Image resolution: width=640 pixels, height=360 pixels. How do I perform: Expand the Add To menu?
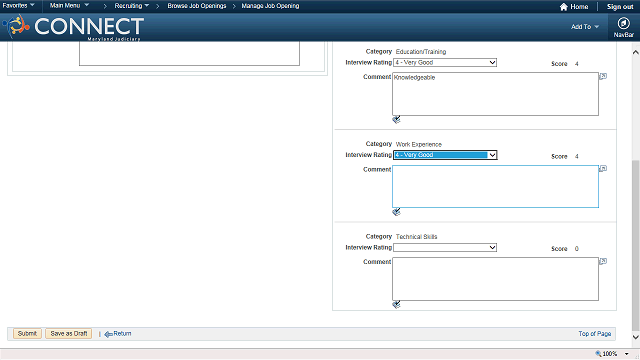[584, 27]
